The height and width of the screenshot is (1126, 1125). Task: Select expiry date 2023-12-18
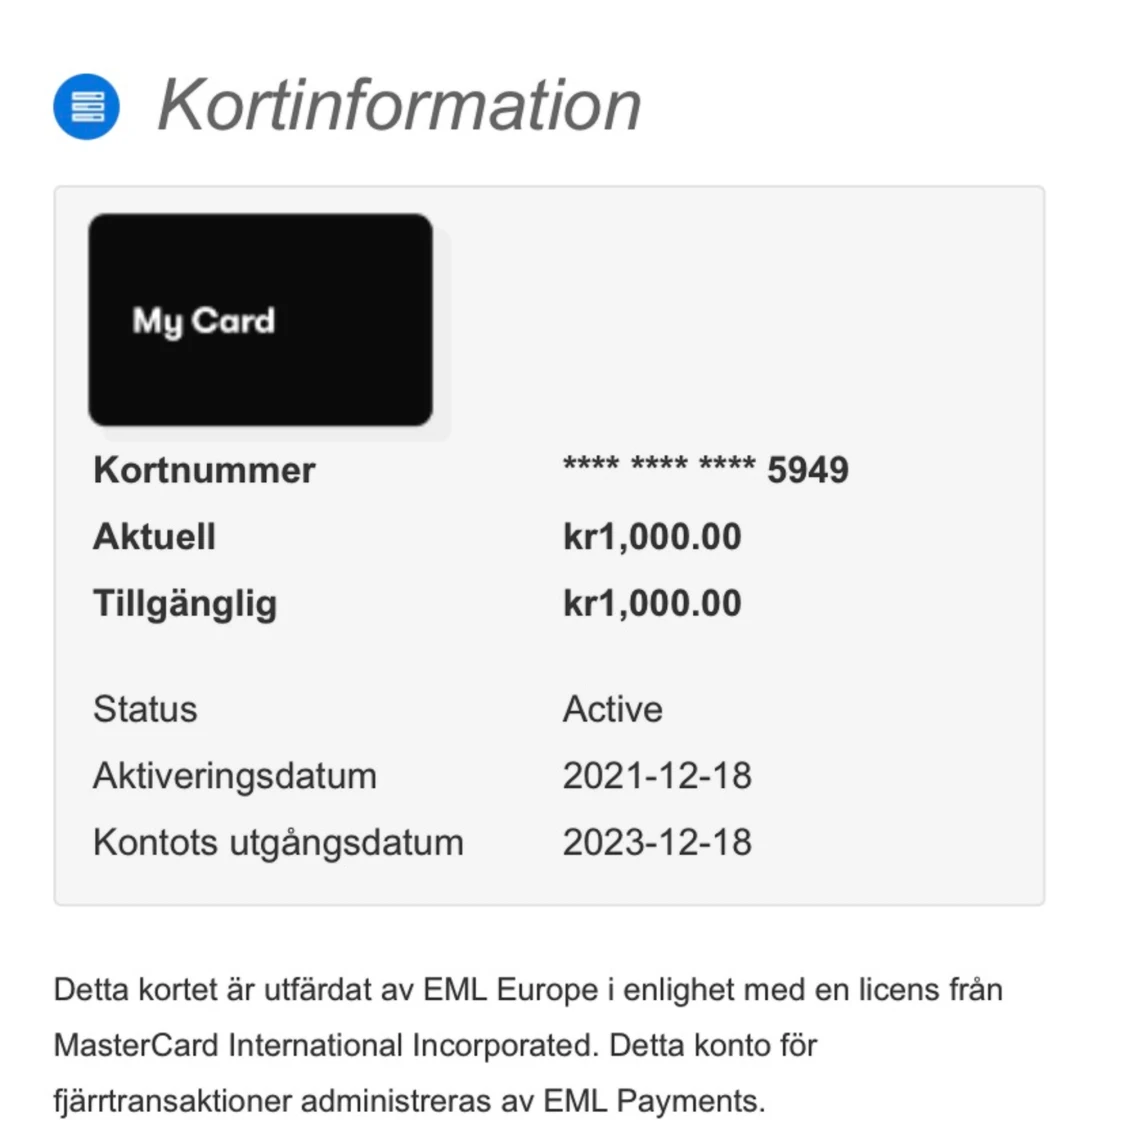coord(657,842)
